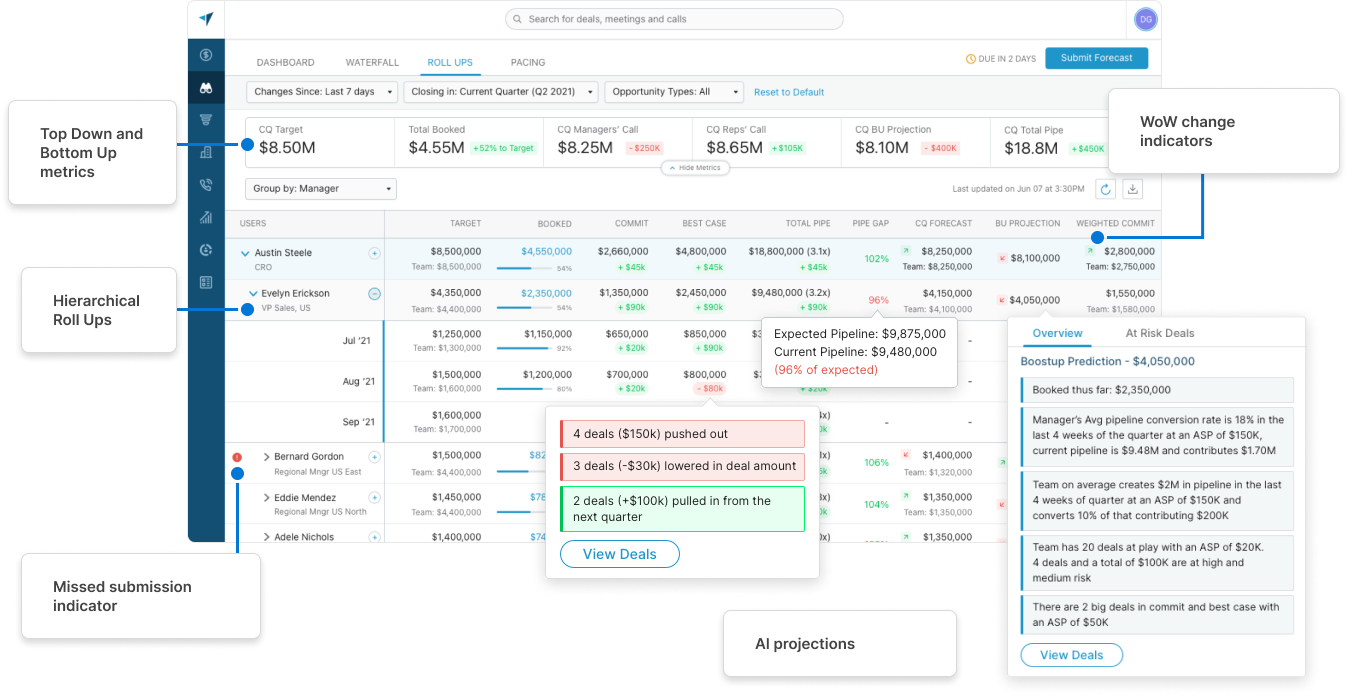Click the dollar sign icon in sidebar
1348x697 pixels.
click(206, 55)
